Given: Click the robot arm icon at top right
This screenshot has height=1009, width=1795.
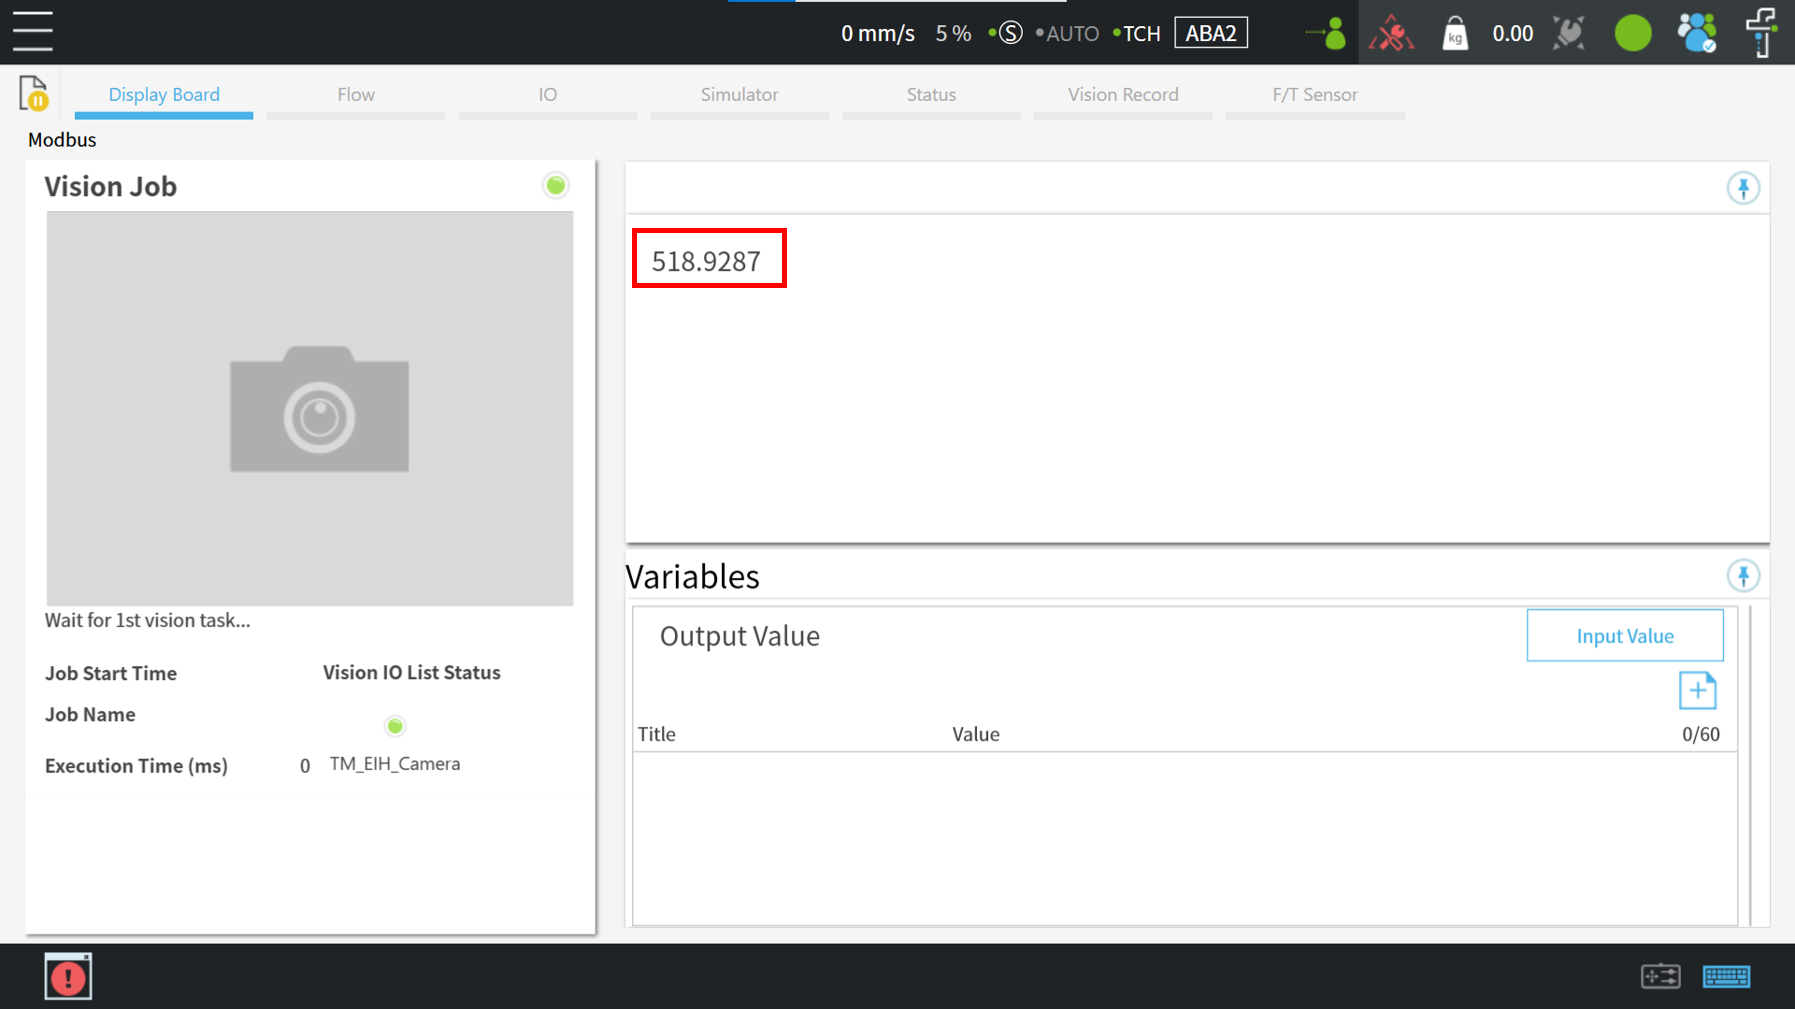Looking at the screenshot, I should 1761,33.
